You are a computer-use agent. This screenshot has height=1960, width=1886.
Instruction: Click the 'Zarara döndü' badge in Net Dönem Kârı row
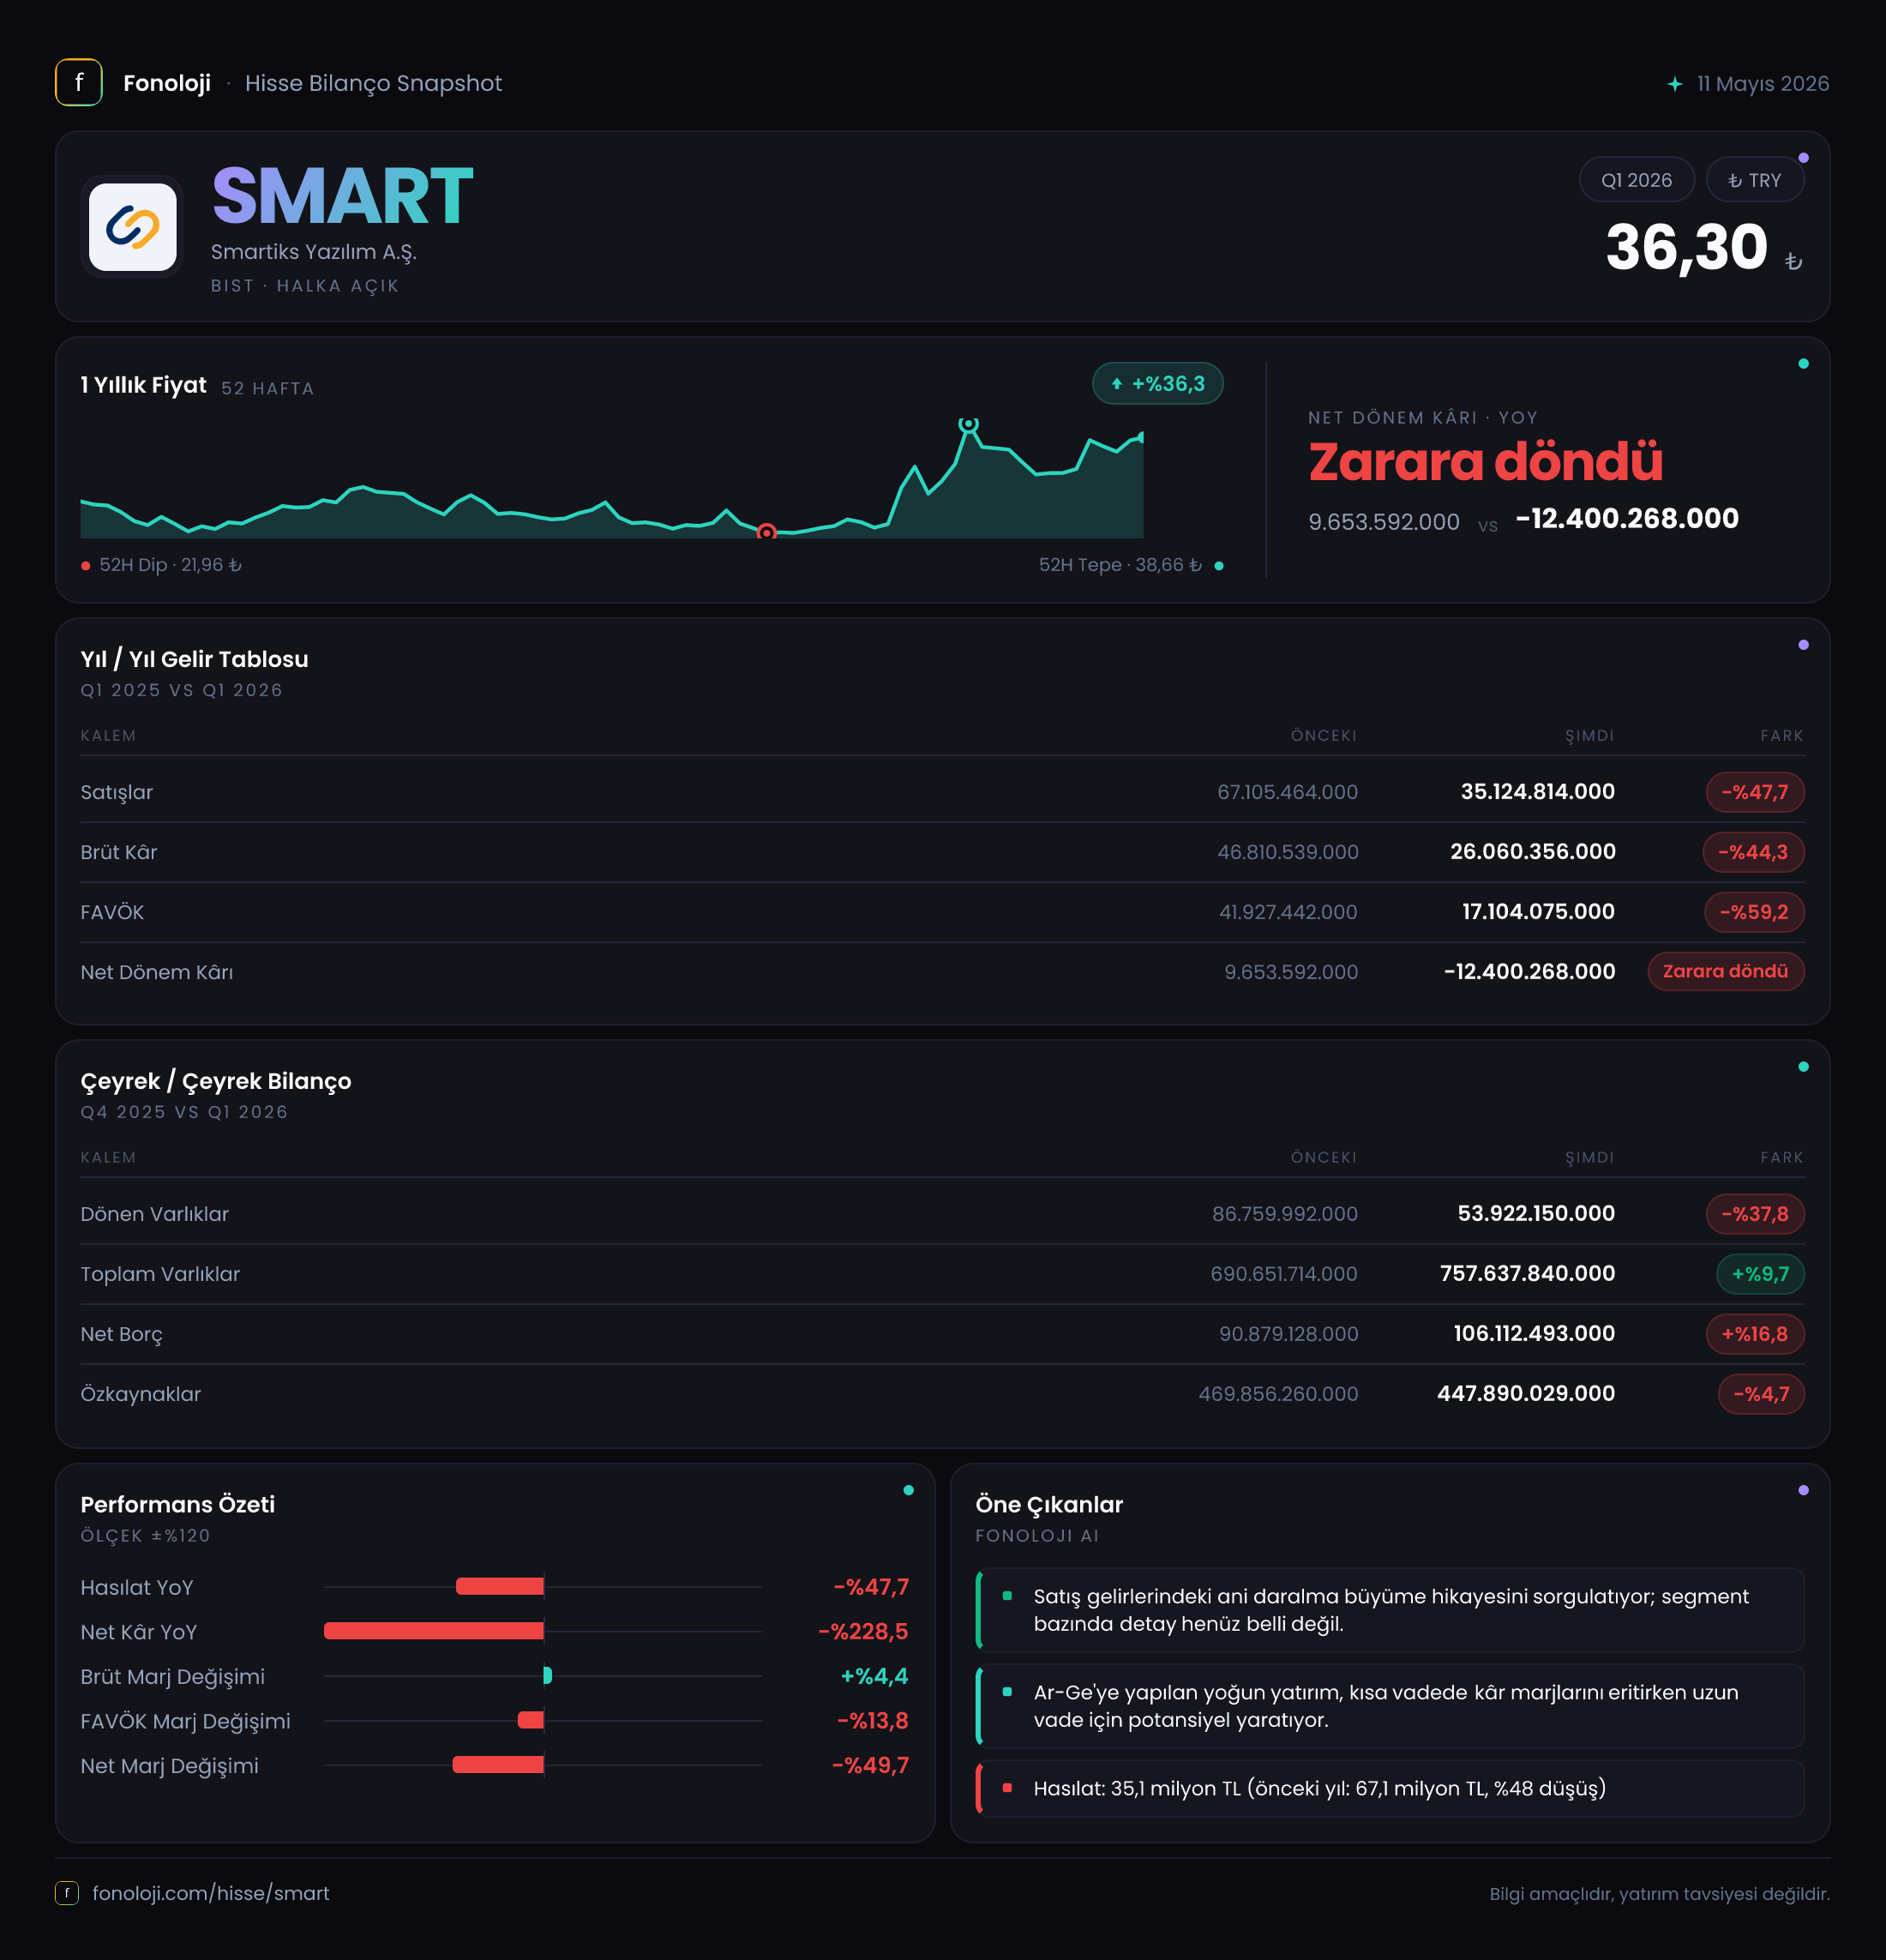point(1726,971)
